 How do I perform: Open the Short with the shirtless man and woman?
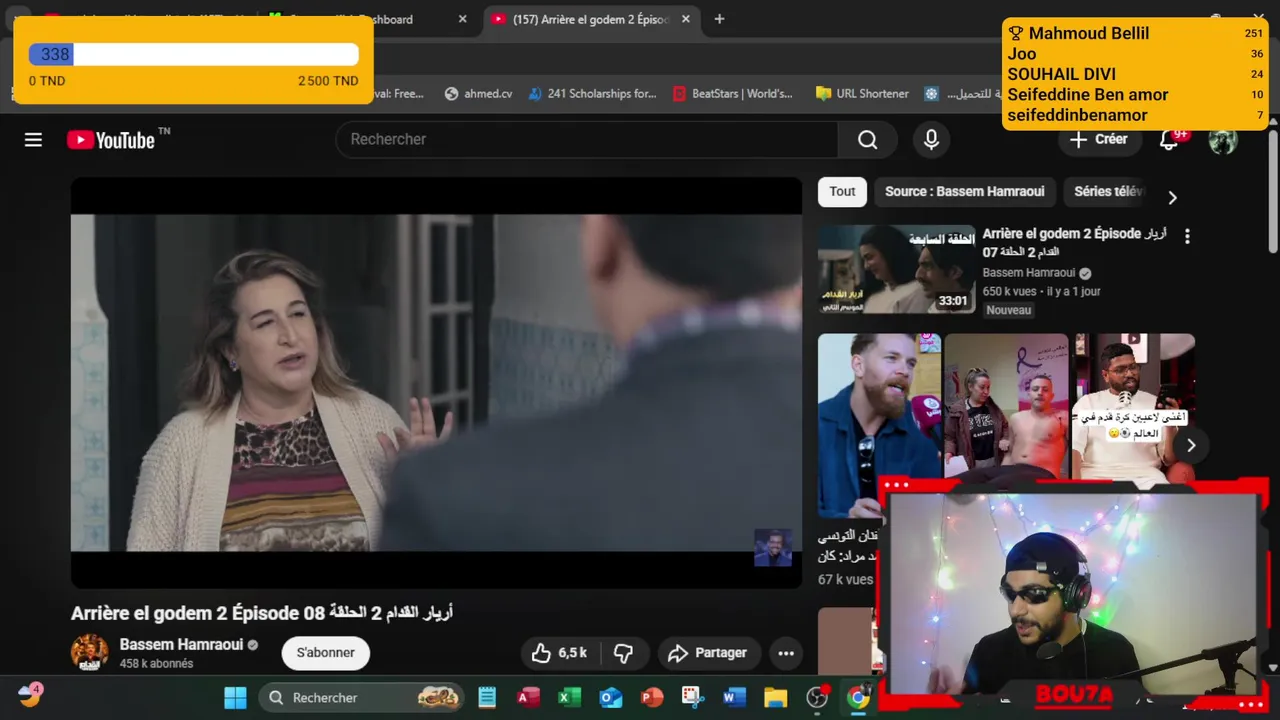(x=1006, y=410)
